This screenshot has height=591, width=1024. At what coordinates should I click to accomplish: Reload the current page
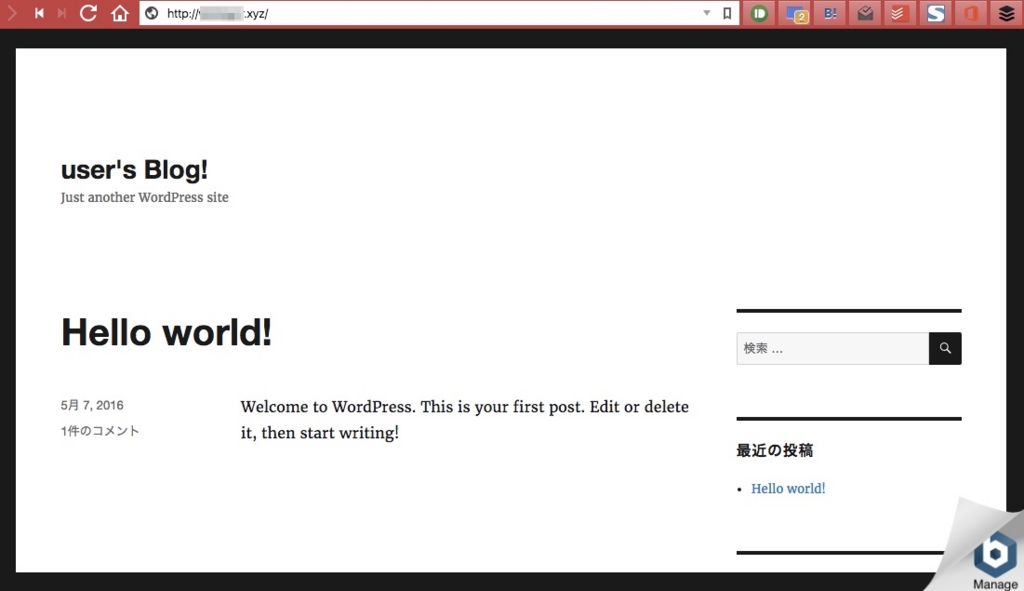pos(89,13)
